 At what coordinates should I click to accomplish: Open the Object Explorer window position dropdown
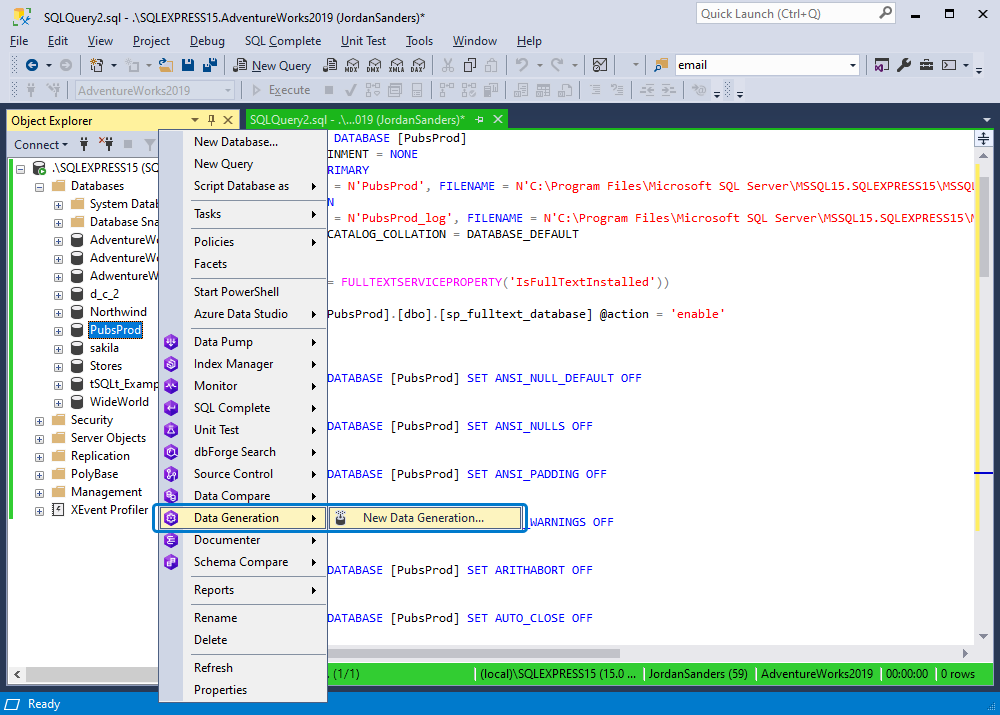(x=195, y=121)
